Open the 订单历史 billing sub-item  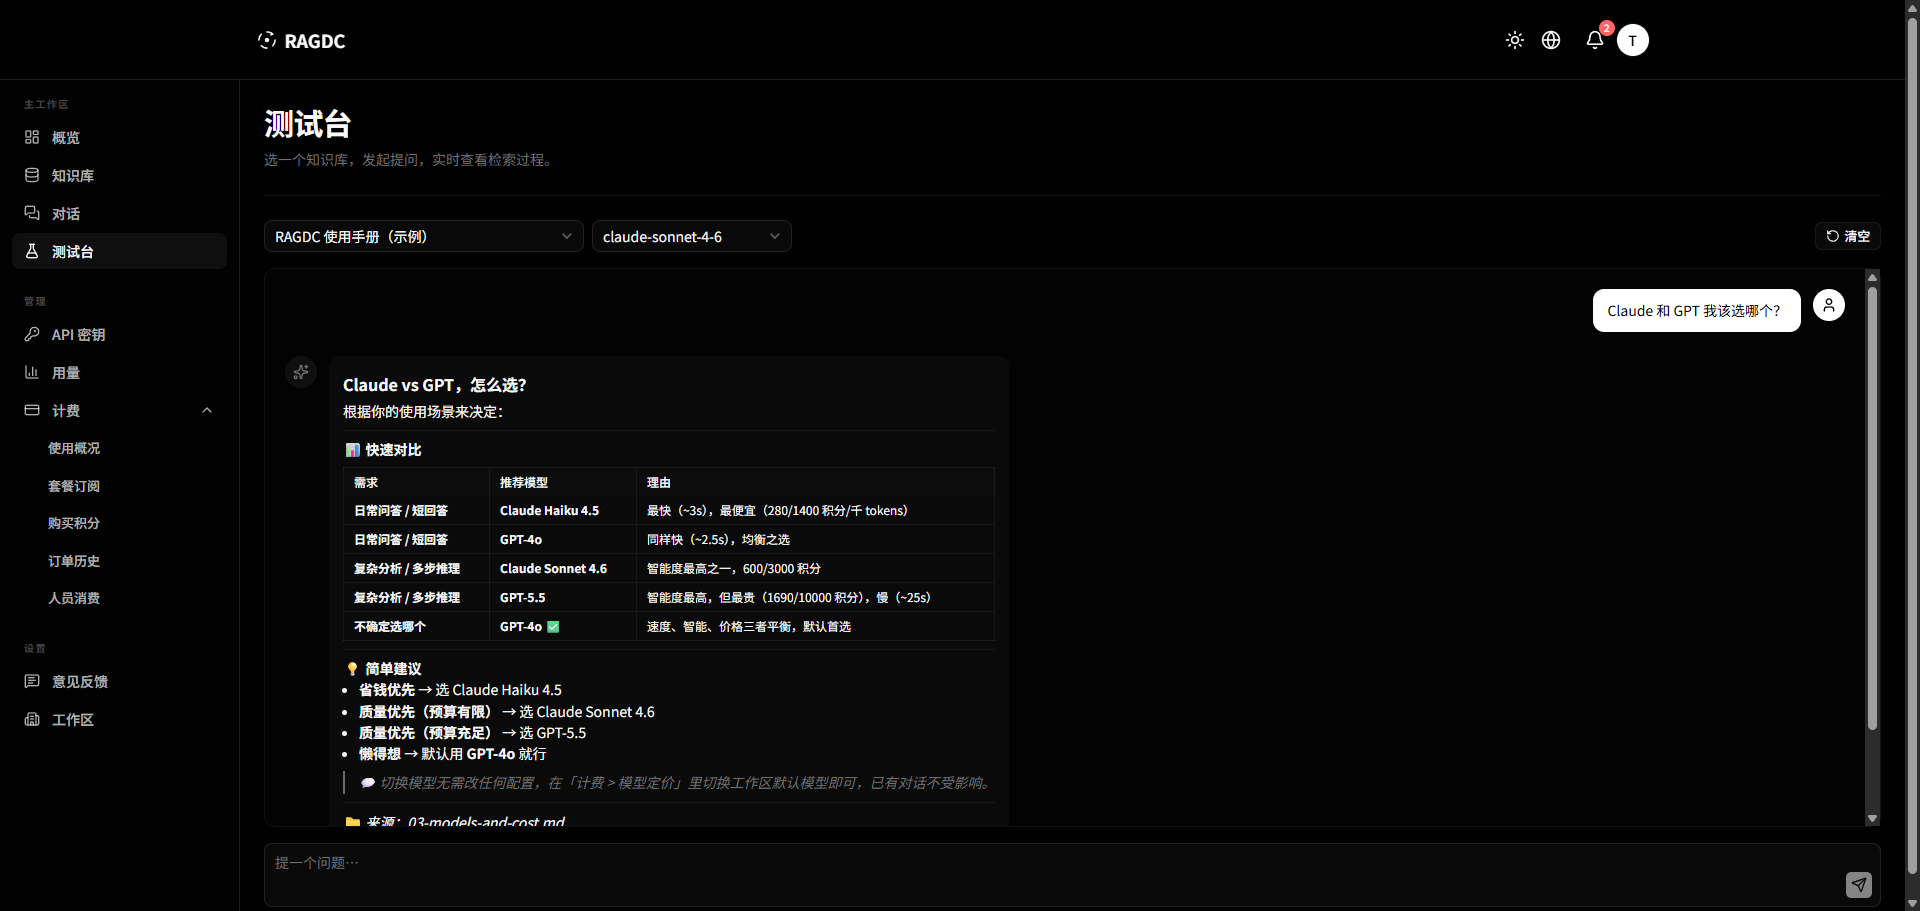[74, 561]
